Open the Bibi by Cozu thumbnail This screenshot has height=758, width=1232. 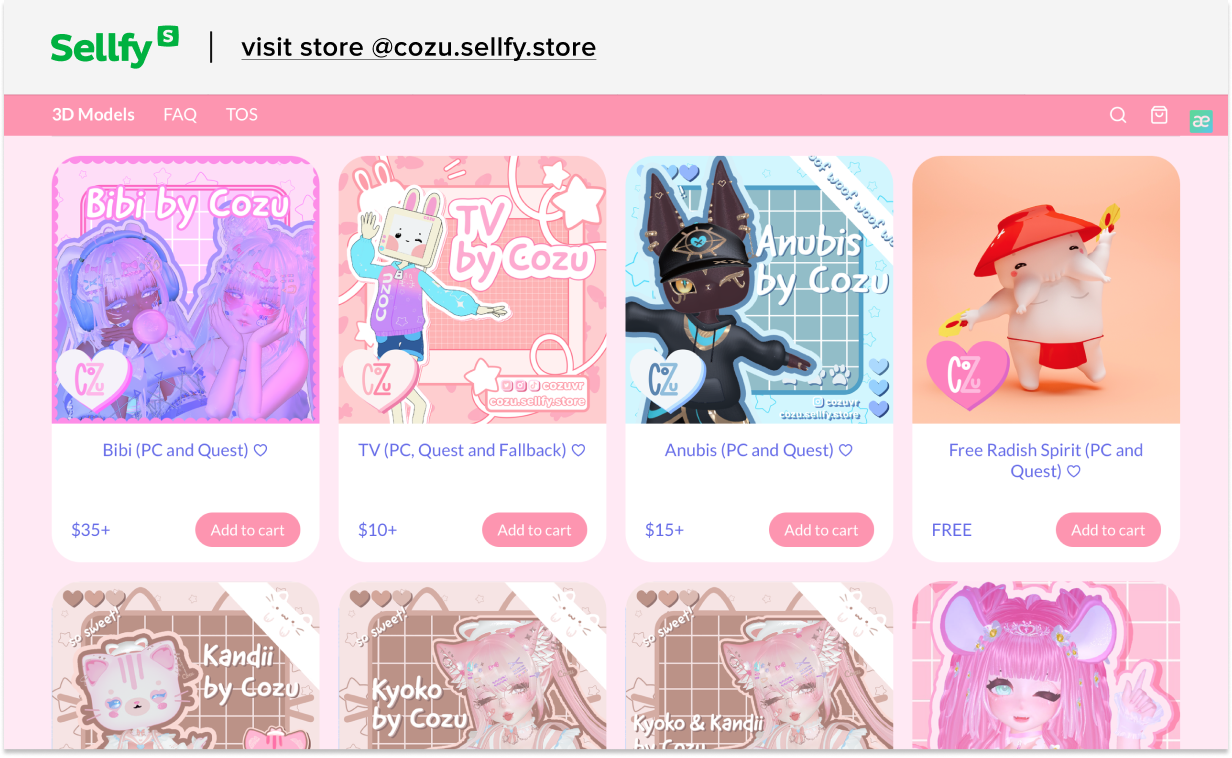pyautogui.click(x=186, y=290)
